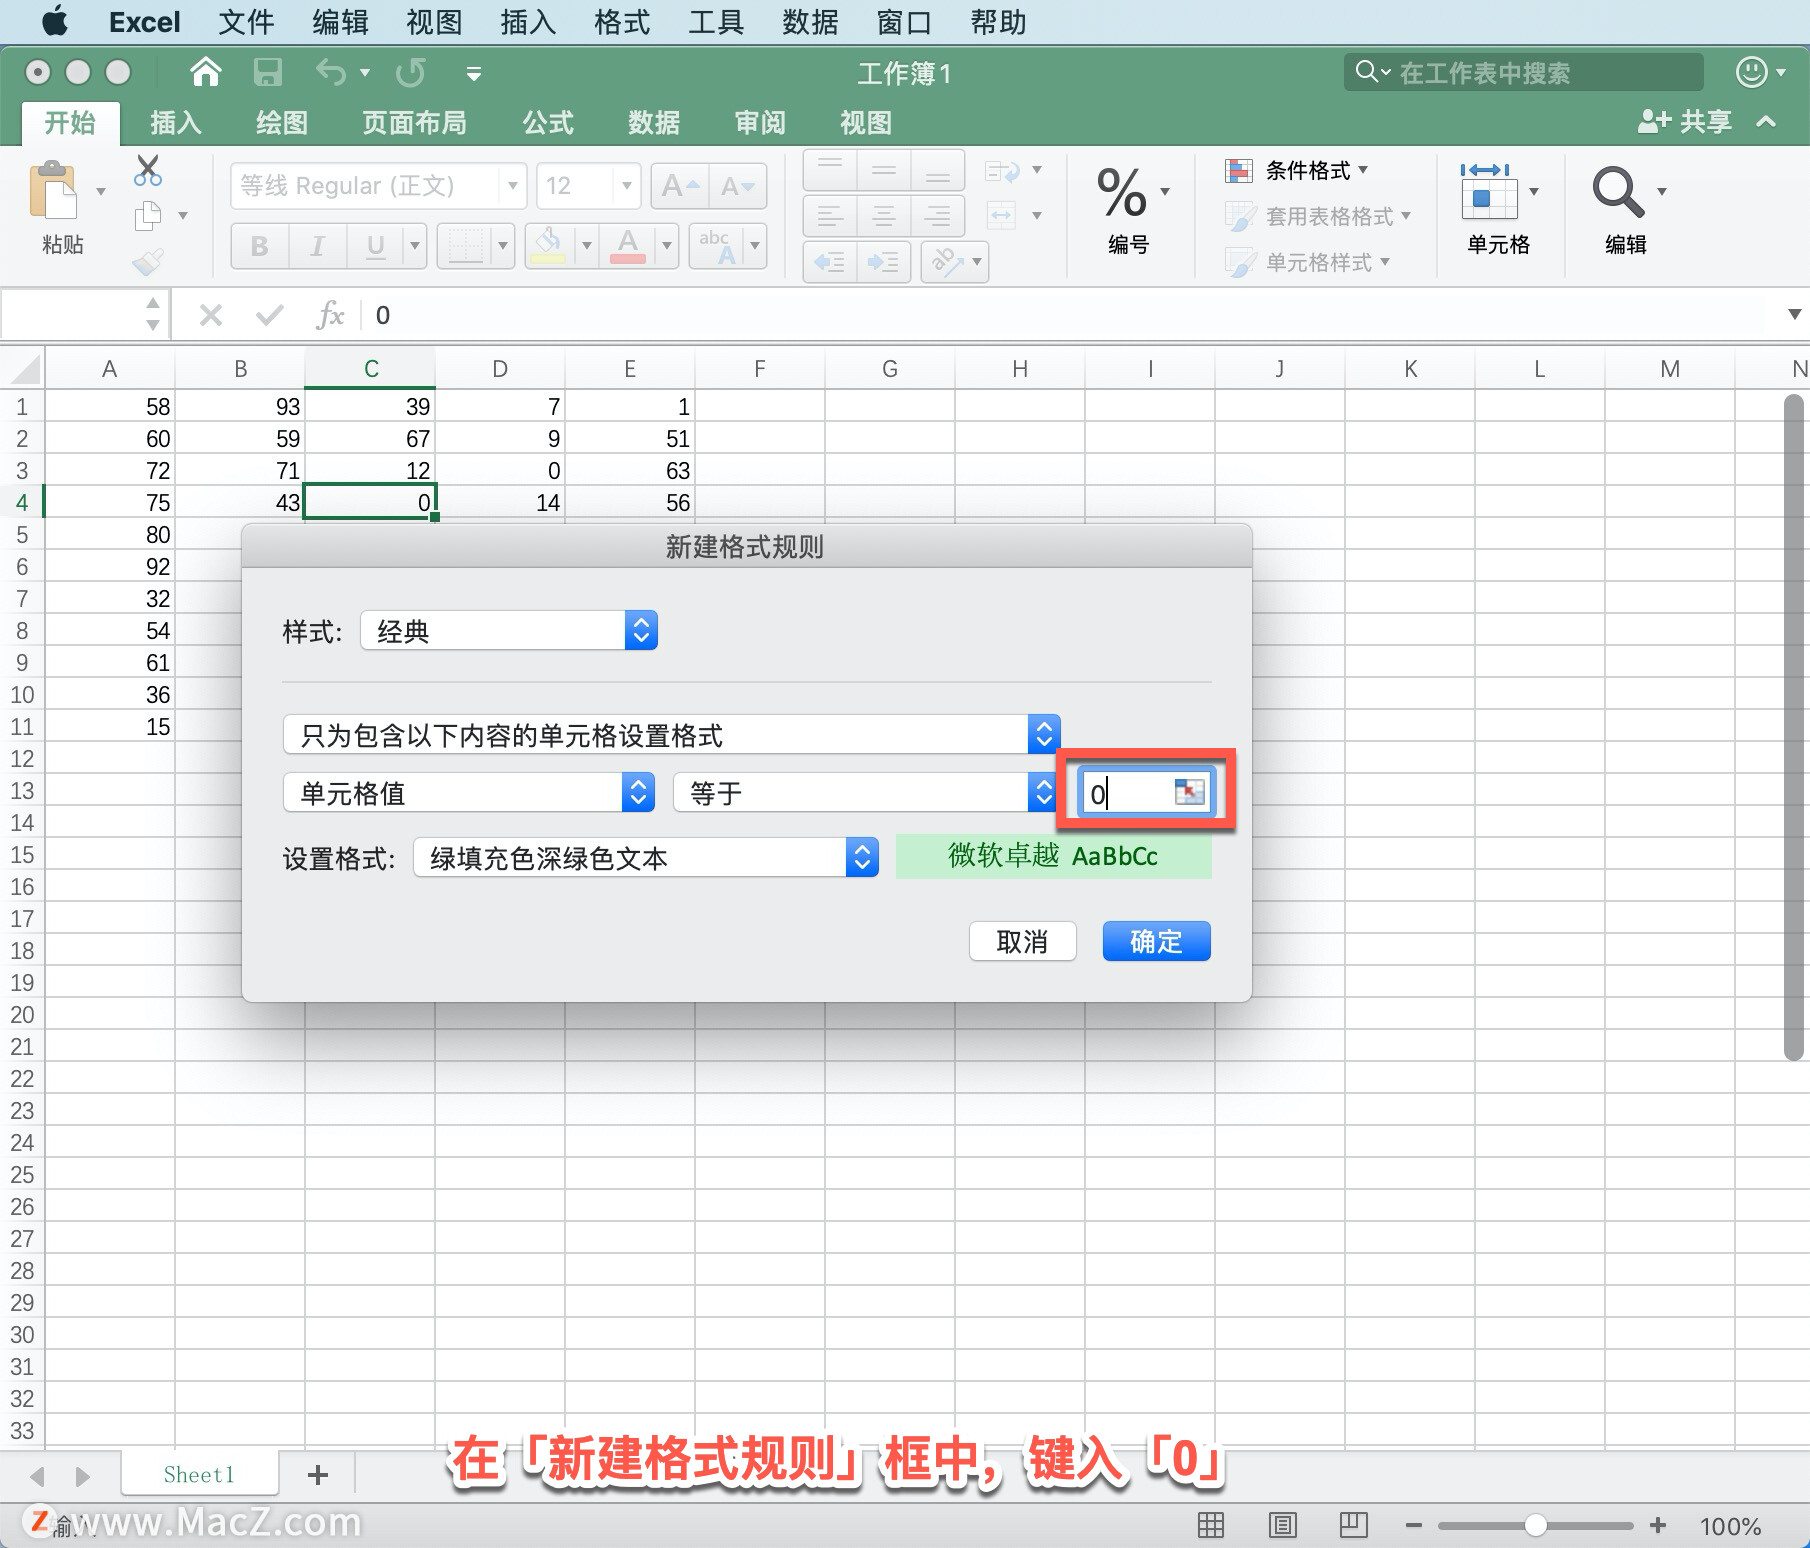Screen dimensions: 1810x1548
Task: Collapse the ribbon with the chevron
Action: coord(1766,122)
